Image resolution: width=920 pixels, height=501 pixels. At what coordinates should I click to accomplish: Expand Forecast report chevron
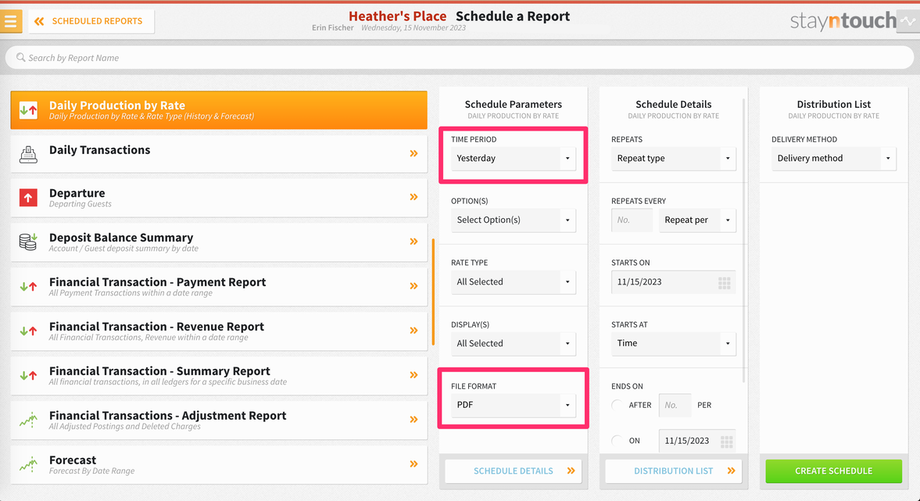414,464
